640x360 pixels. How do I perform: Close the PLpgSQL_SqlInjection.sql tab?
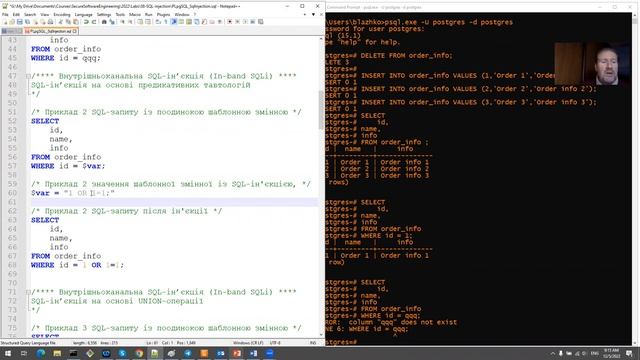[x=75, y=31]
